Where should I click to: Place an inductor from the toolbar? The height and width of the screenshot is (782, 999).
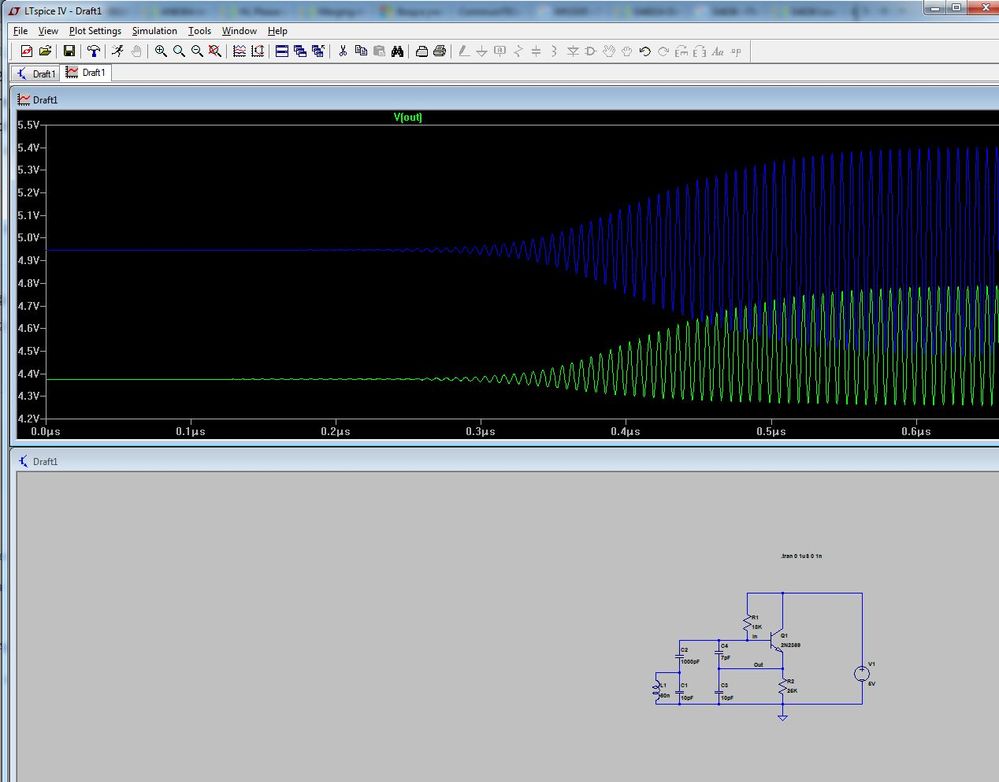pos(554,51)
